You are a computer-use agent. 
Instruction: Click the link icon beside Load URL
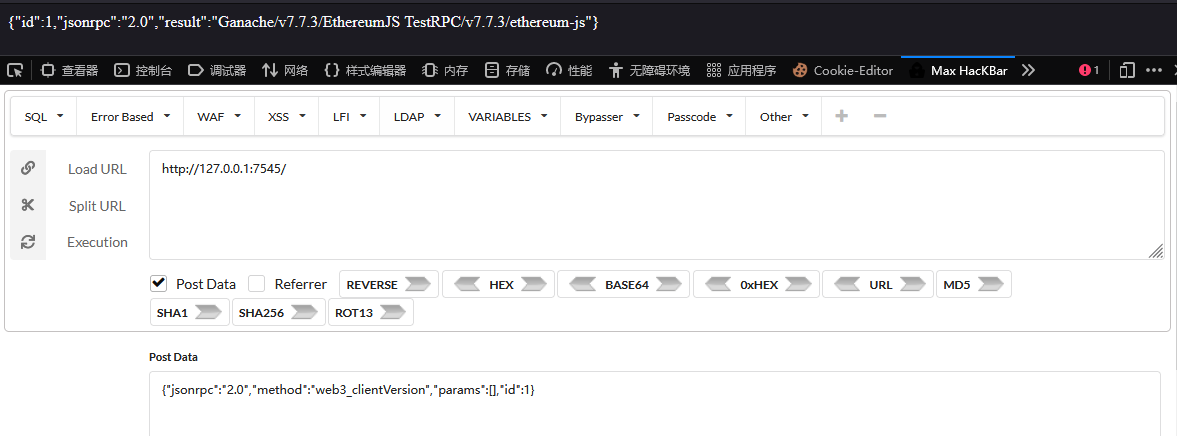pyautogui.click(x=28, y=168)
